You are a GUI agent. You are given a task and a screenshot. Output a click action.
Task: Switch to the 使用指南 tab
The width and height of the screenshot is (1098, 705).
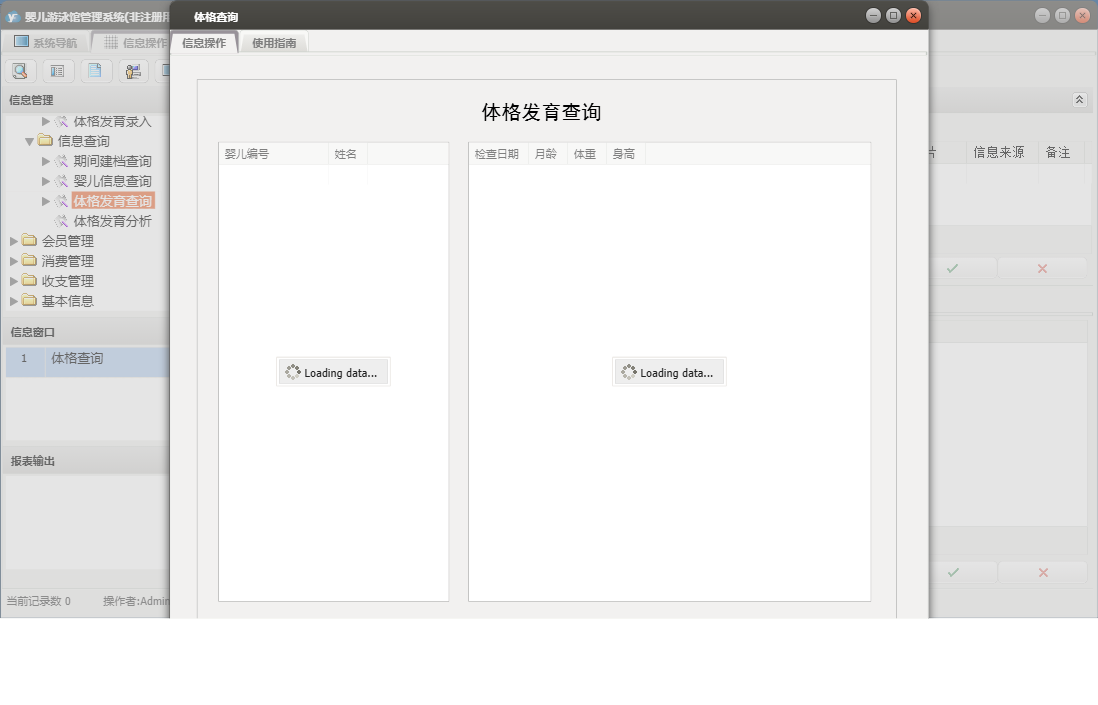[273, 43]
